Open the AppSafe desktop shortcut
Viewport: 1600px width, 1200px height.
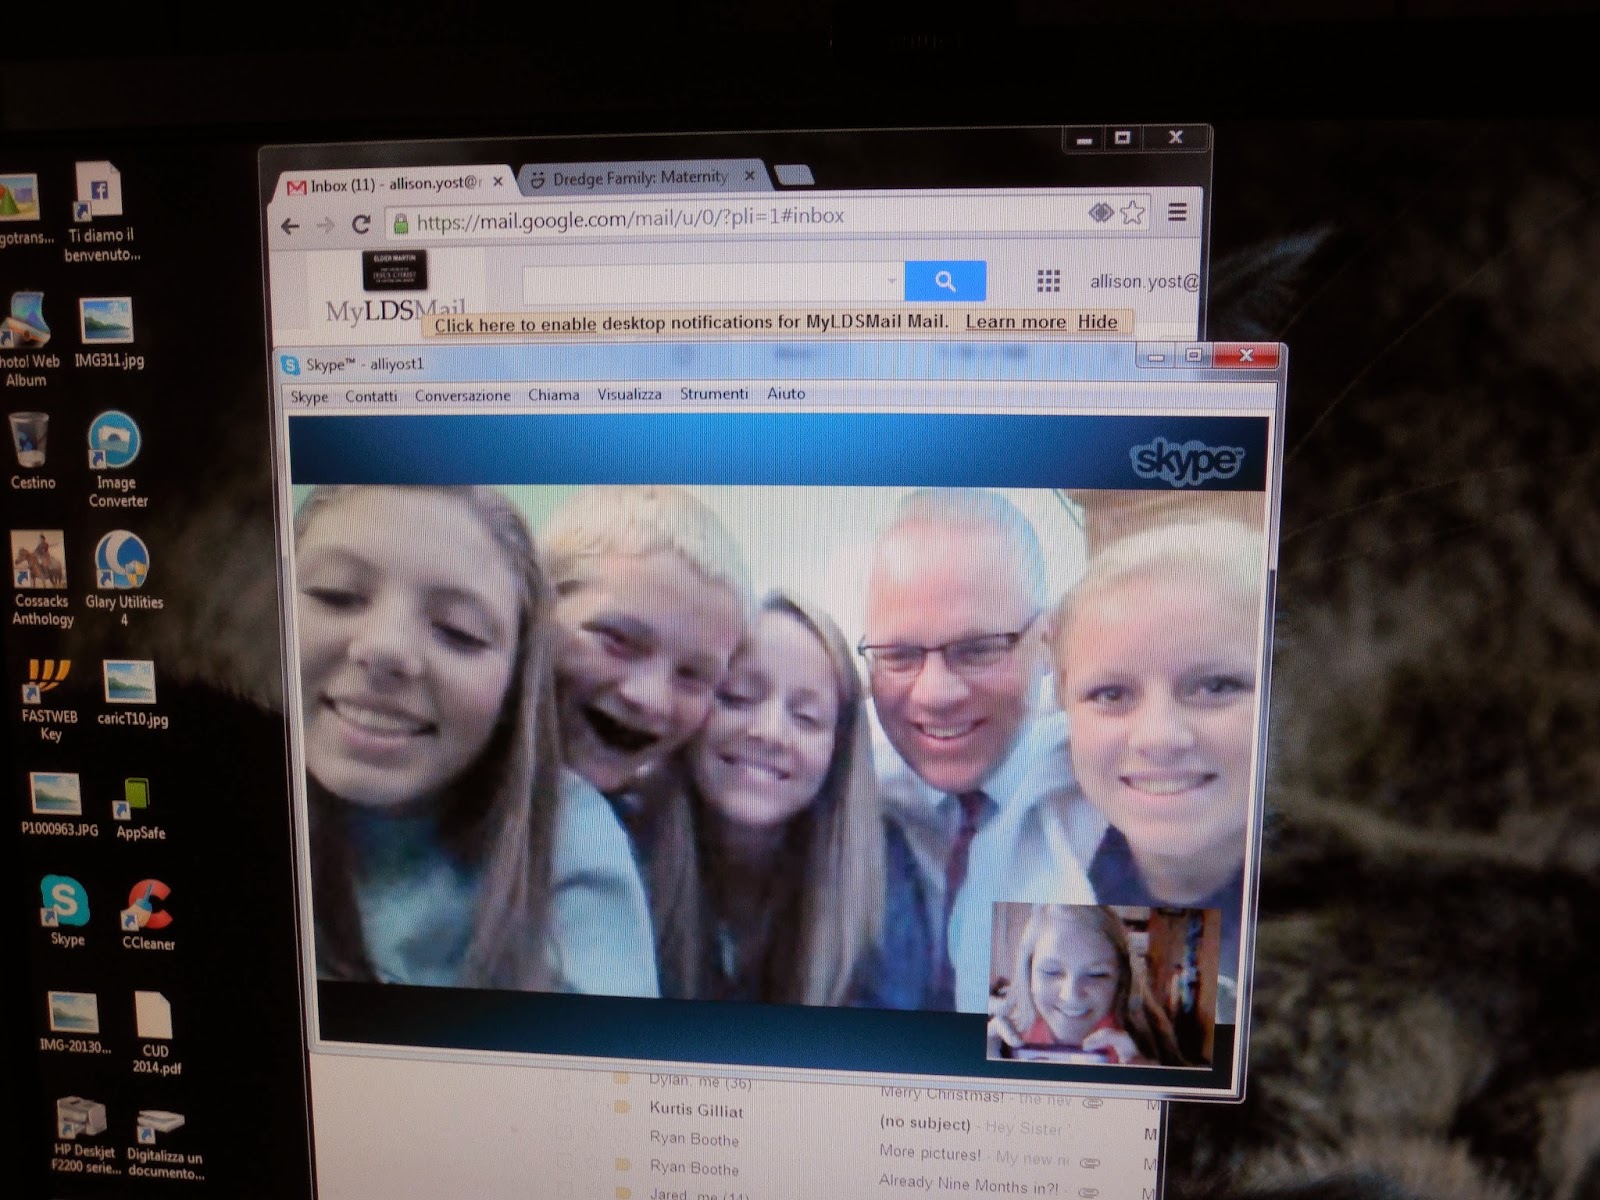tap(139, 809)
